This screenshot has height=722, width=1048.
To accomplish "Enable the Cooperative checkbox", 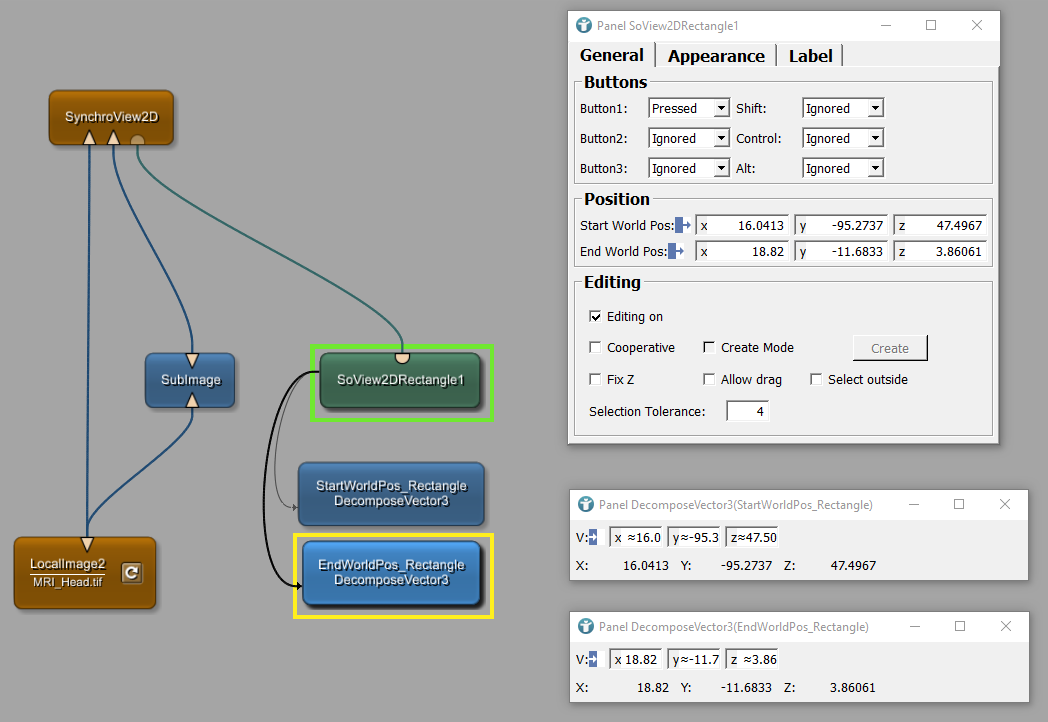I will tap(596, 348).
